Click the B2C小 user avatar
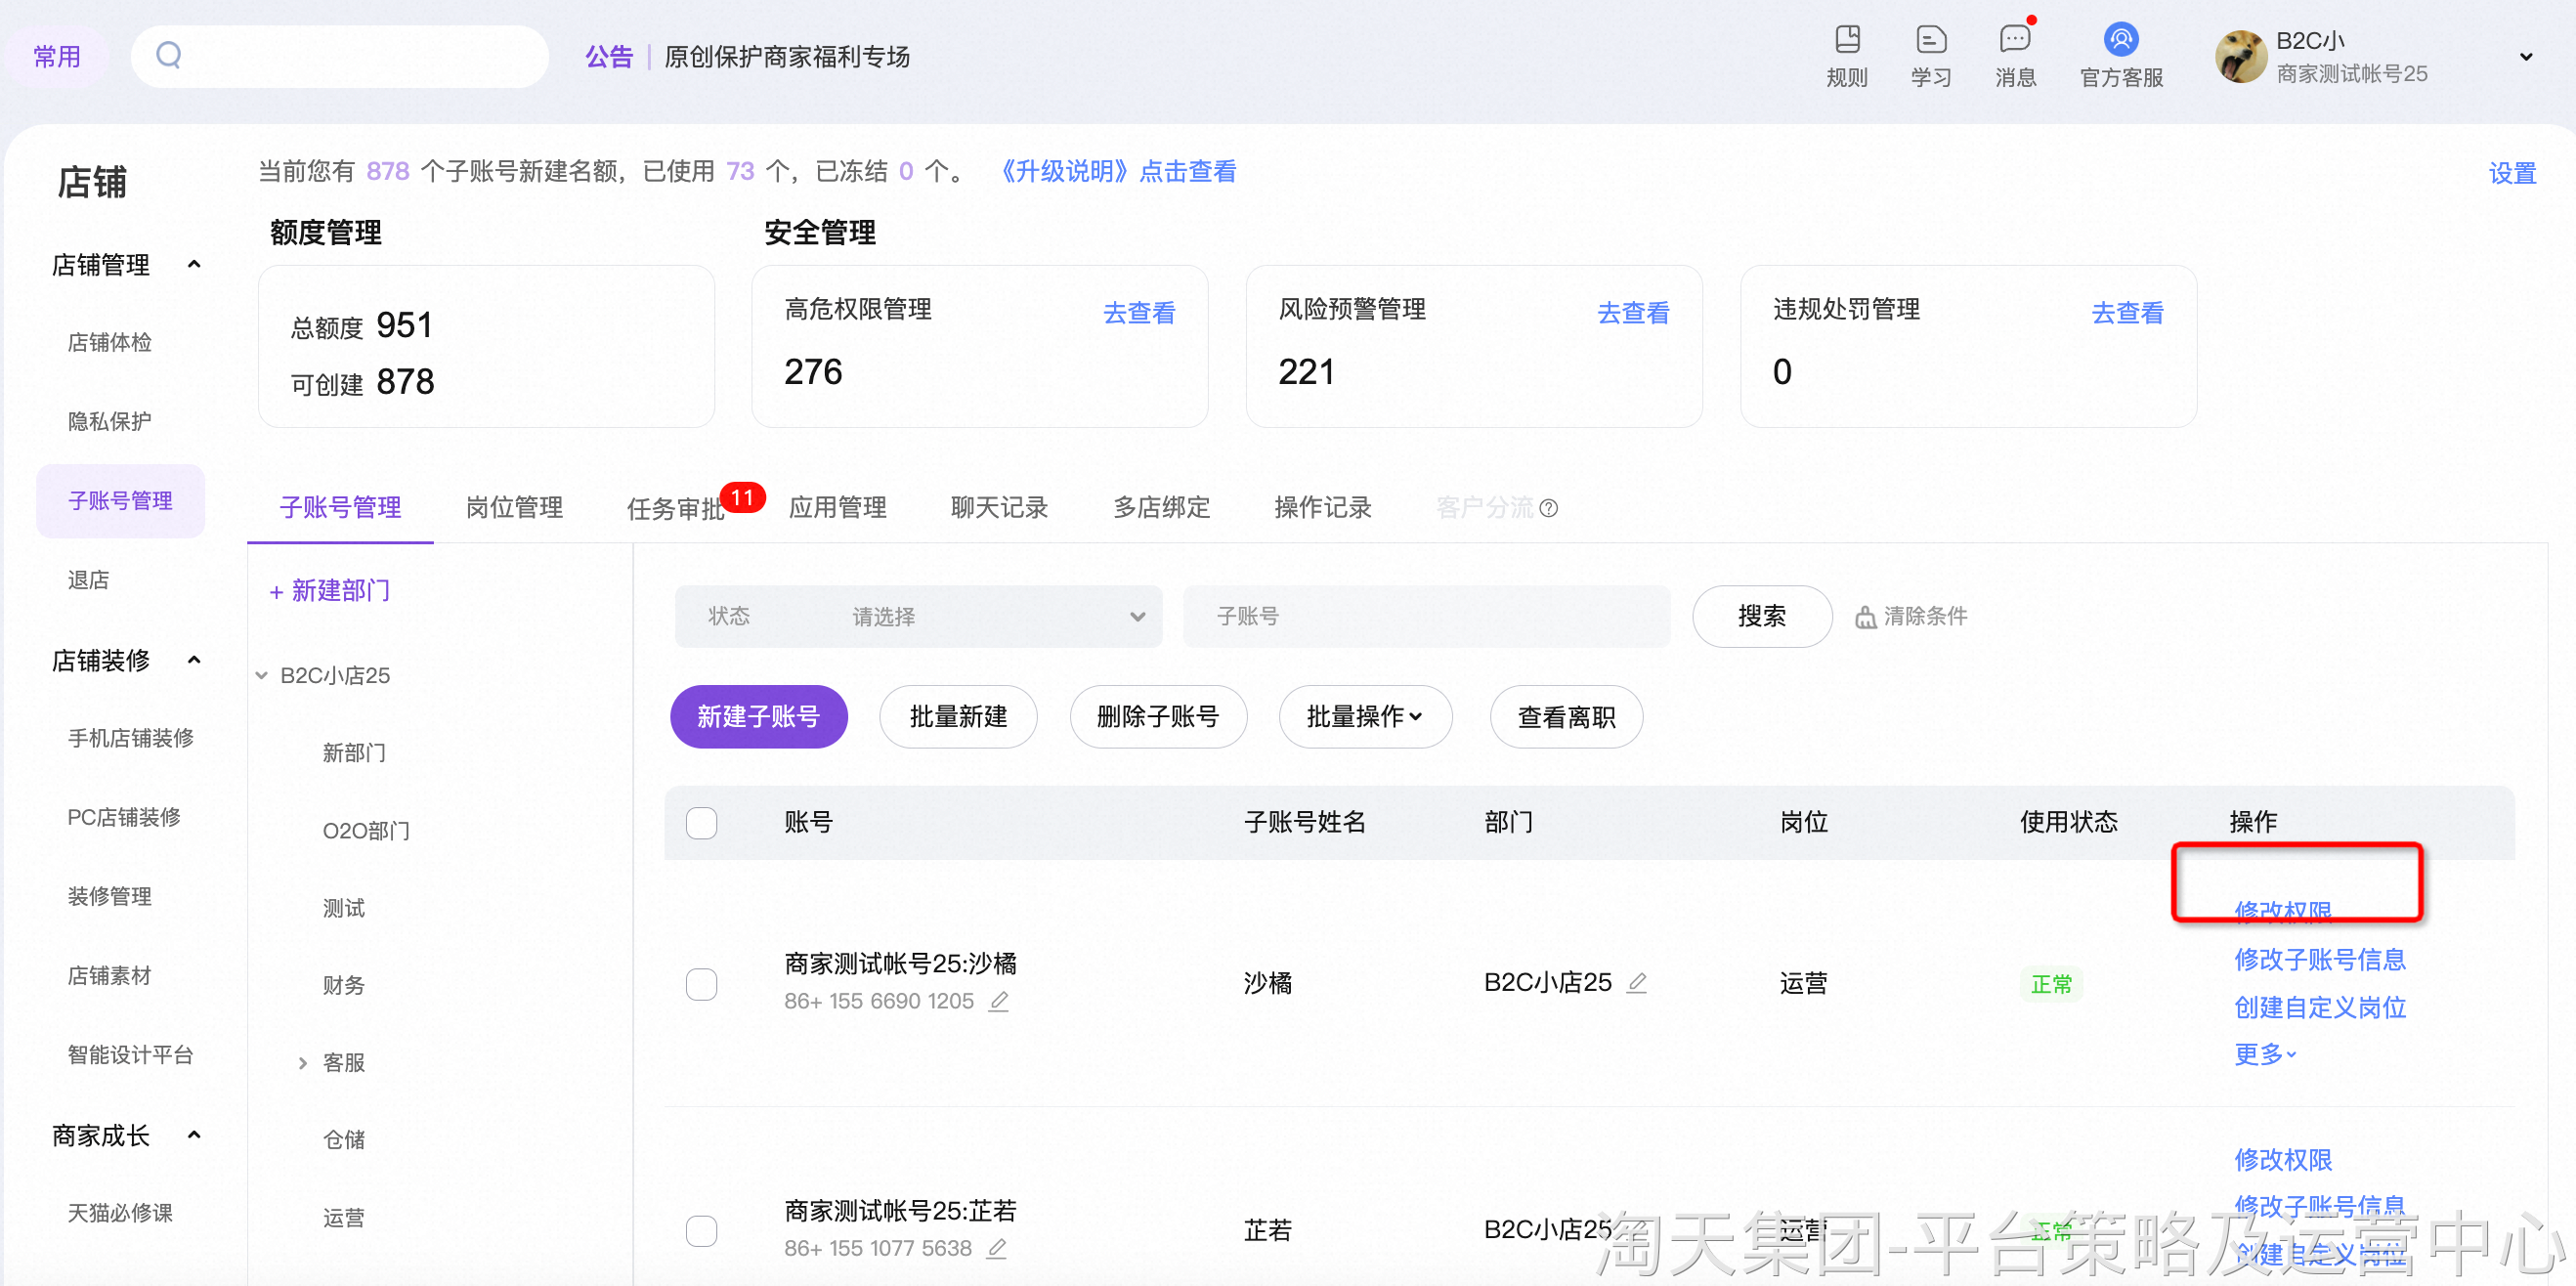The height and width of the screenshot is (1286, 2576). (2240, 56)
